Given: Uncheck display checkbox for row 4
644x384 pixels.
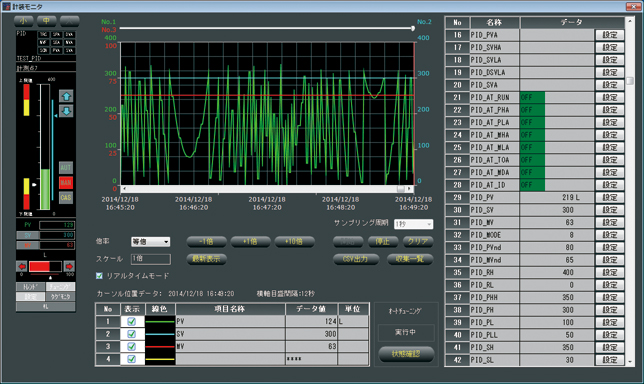Looking at the screenshot, I should coord(131,359).
